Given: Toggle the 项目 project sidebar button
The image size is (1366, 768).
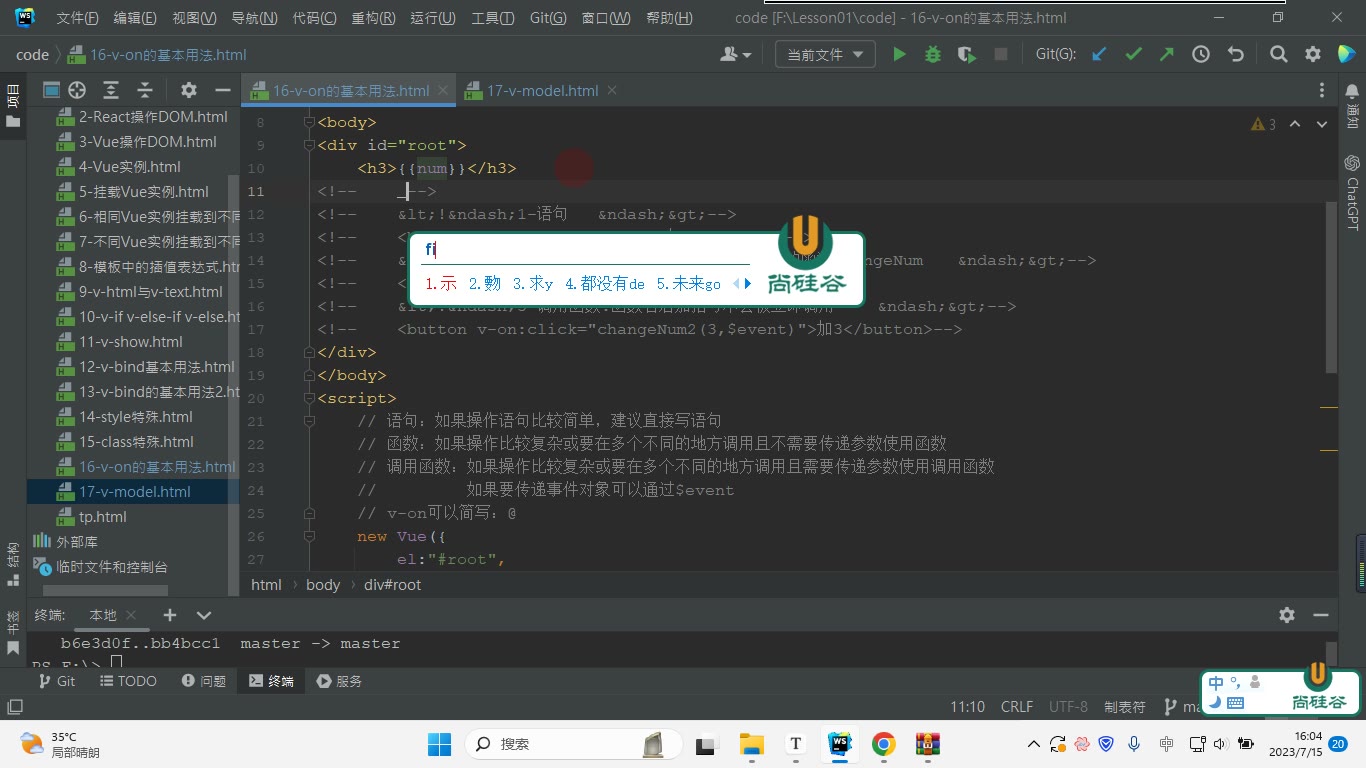Looking at the screenshot, I should (13, 106).
